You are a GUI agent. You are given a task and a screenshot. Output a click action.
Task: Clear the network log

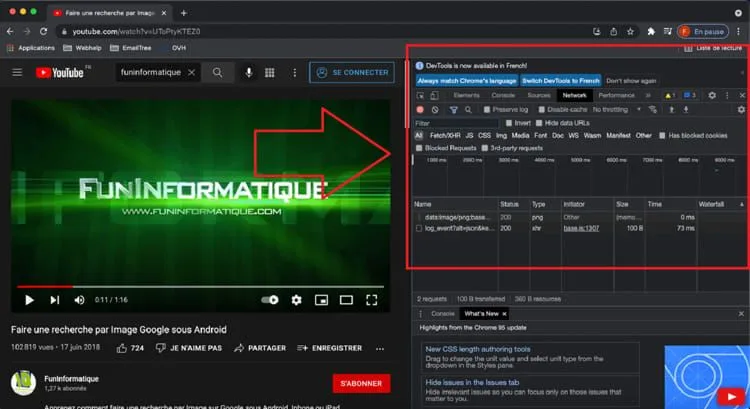pyautogui.click(x=436, y=109)
